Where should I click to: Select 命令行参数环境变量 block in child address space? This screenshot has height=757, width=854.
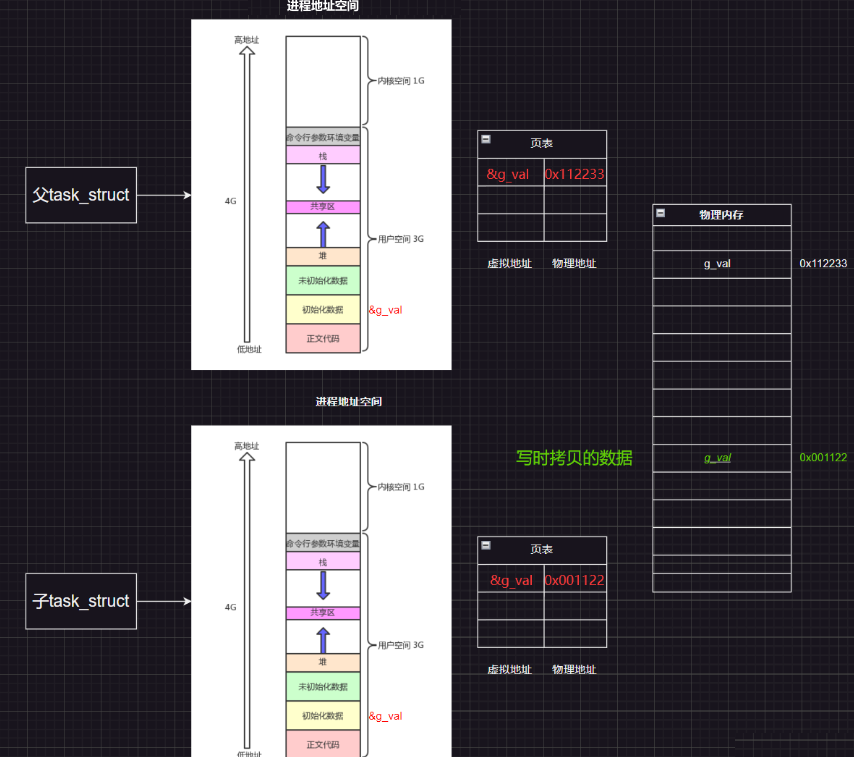pyautogui.click(x=323, y=543)
